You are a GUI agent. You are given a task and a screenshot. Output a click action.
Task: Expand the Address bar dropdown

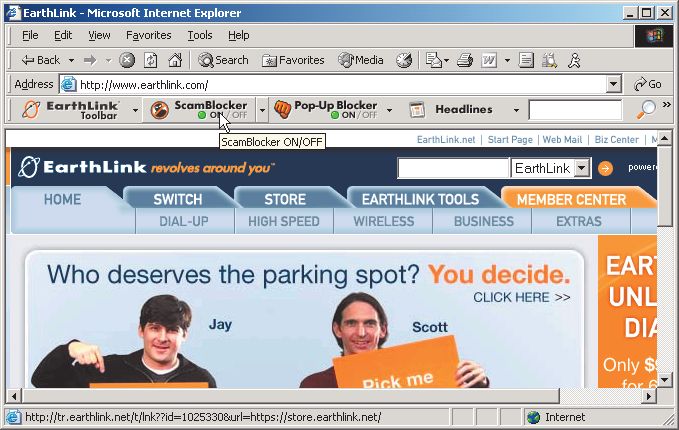coord(614,84)
